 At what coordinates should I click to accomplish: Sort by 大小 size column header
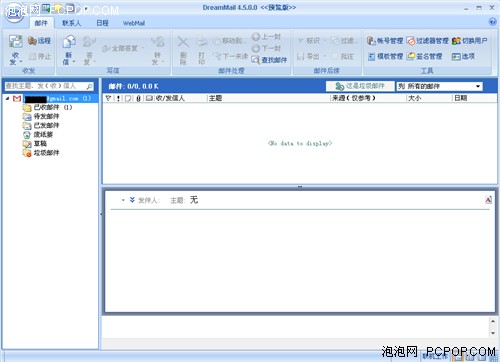(429, 98)
